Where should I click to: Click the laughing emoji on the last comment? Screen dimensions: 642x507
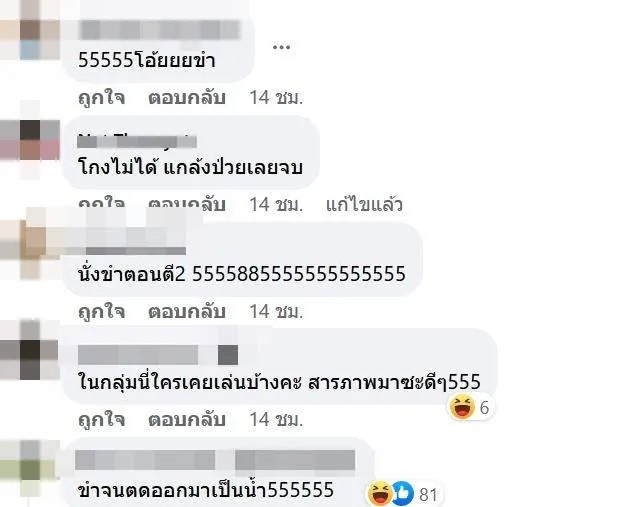pyautogui.click(x=380, y=493)
